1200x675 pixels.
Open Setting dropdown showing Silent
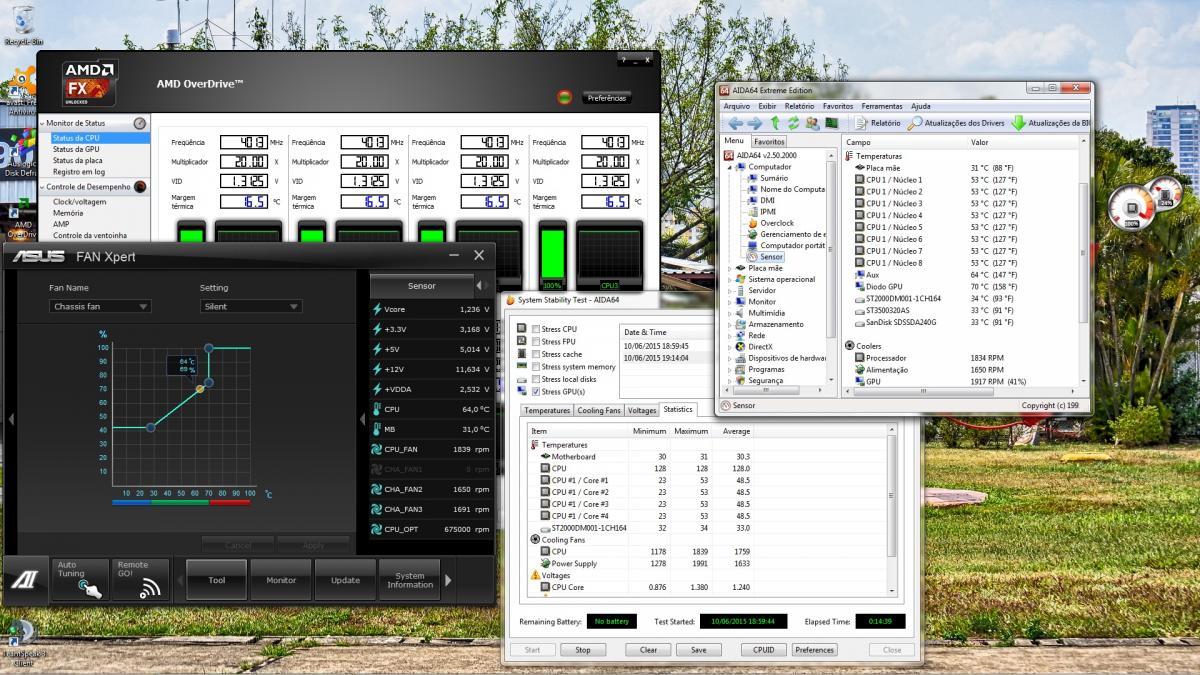click(250, 306)
